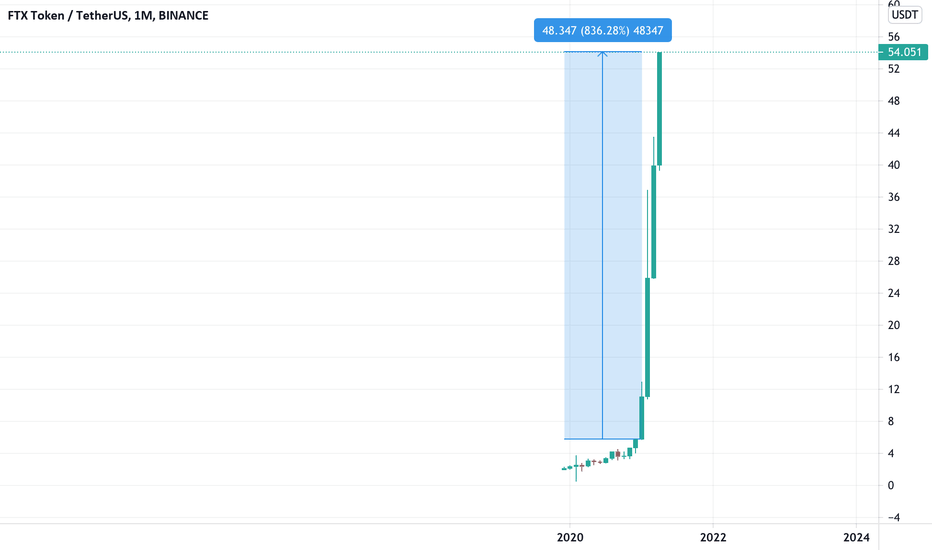Select the blue 836.28% measurement label
Image resolution: width=932 pixels, height=550 pixels.
tap(603, 30)
